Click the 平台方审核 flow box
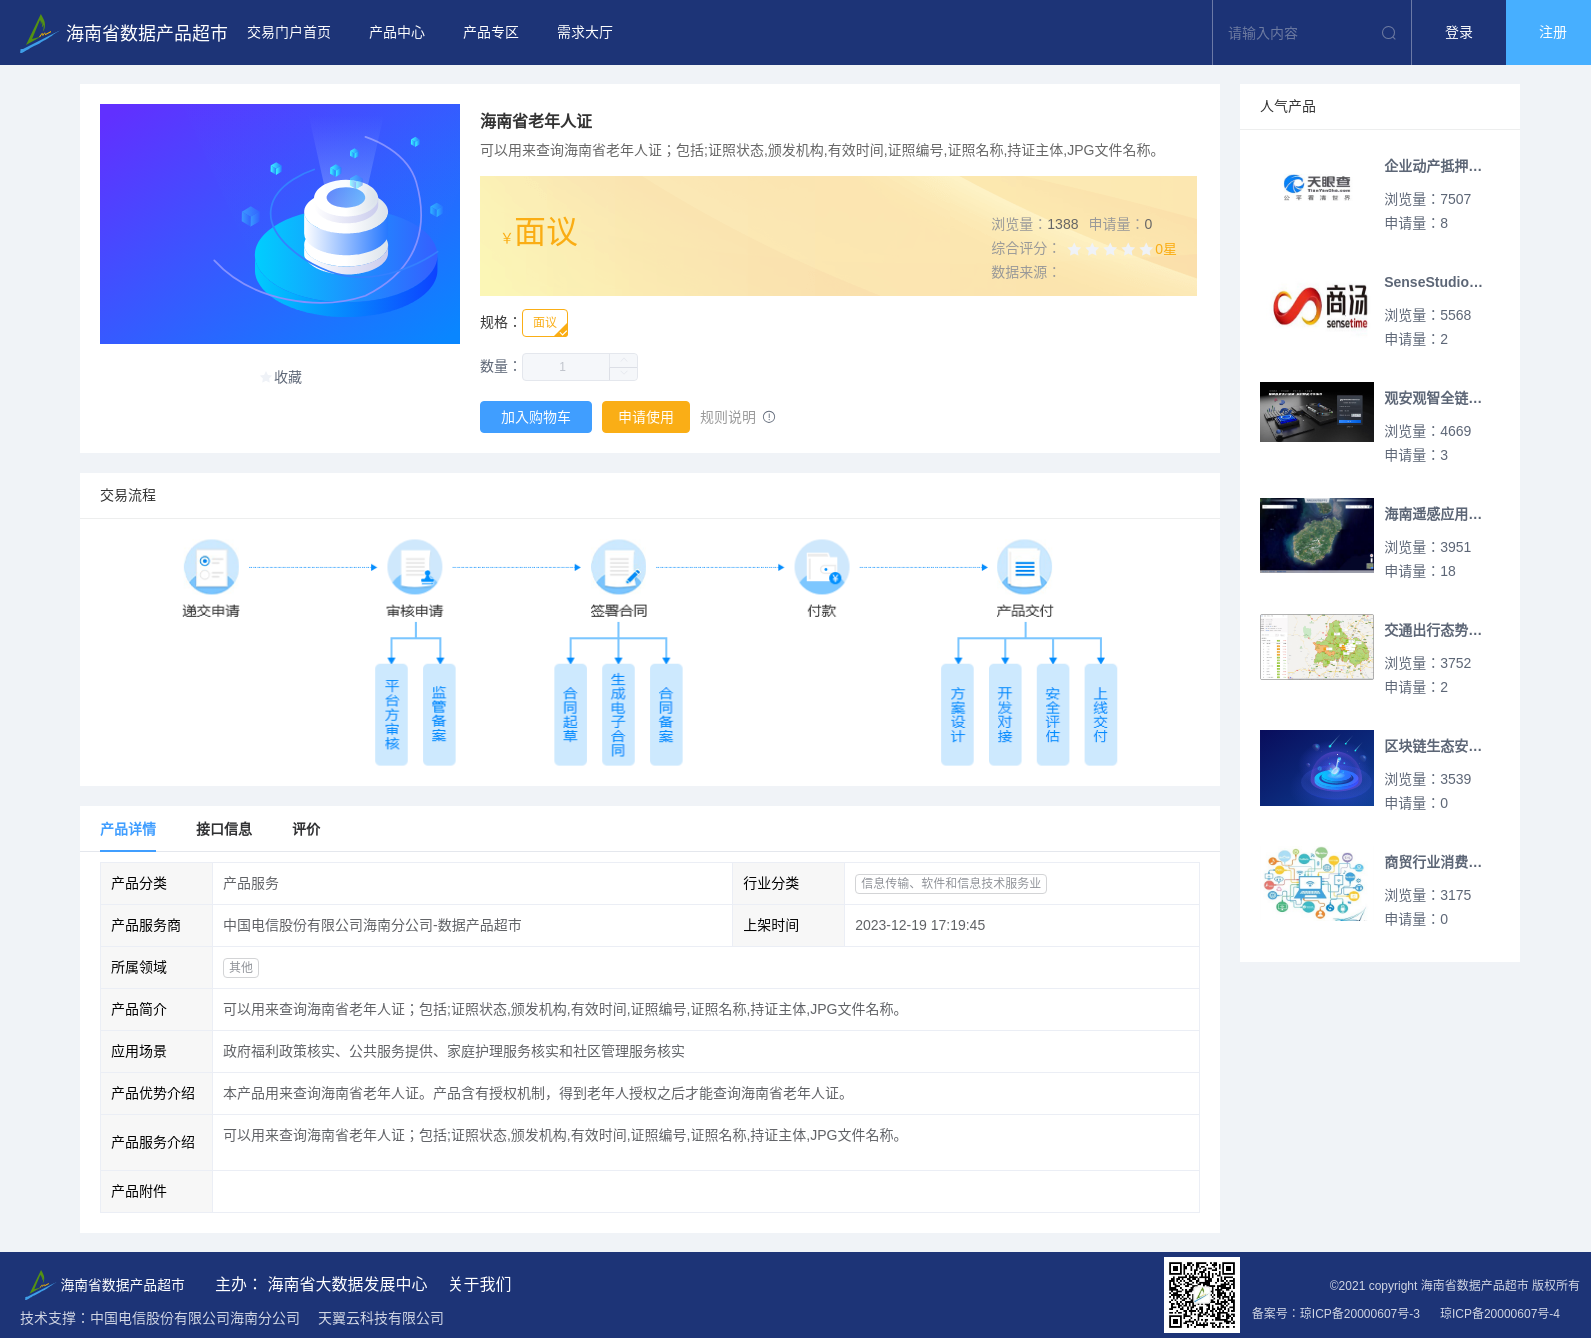 pyautogui.click(x=391, y=714)
